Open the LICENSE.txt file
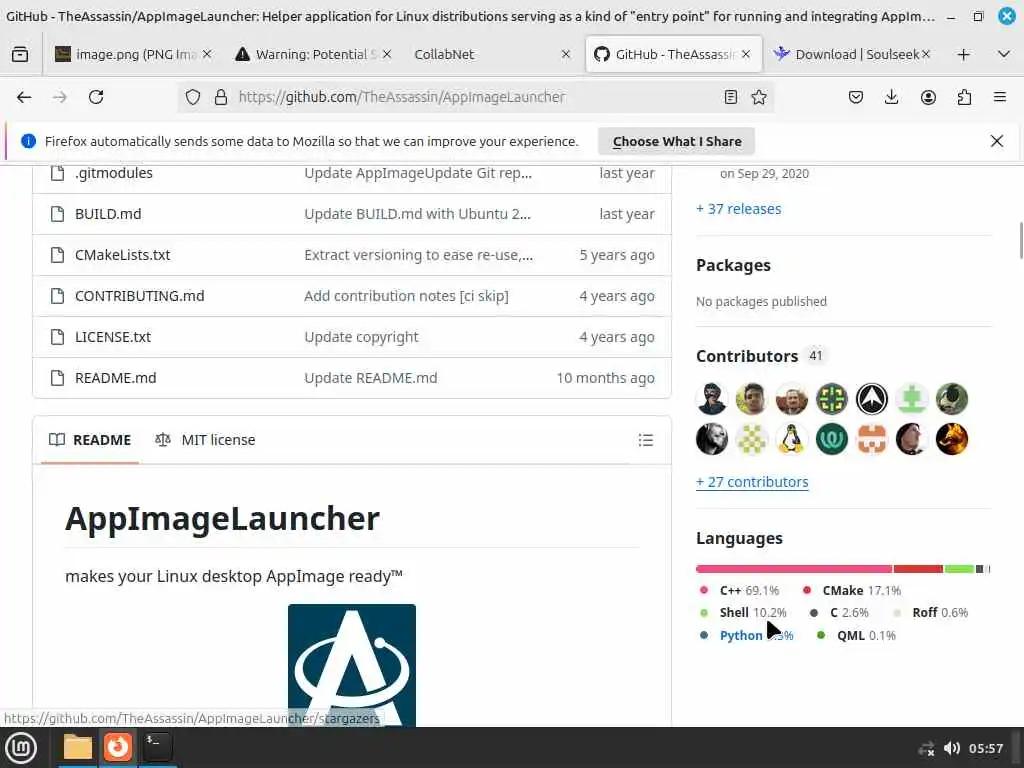This screenshot has height=768, width=1024. point(113,337)
